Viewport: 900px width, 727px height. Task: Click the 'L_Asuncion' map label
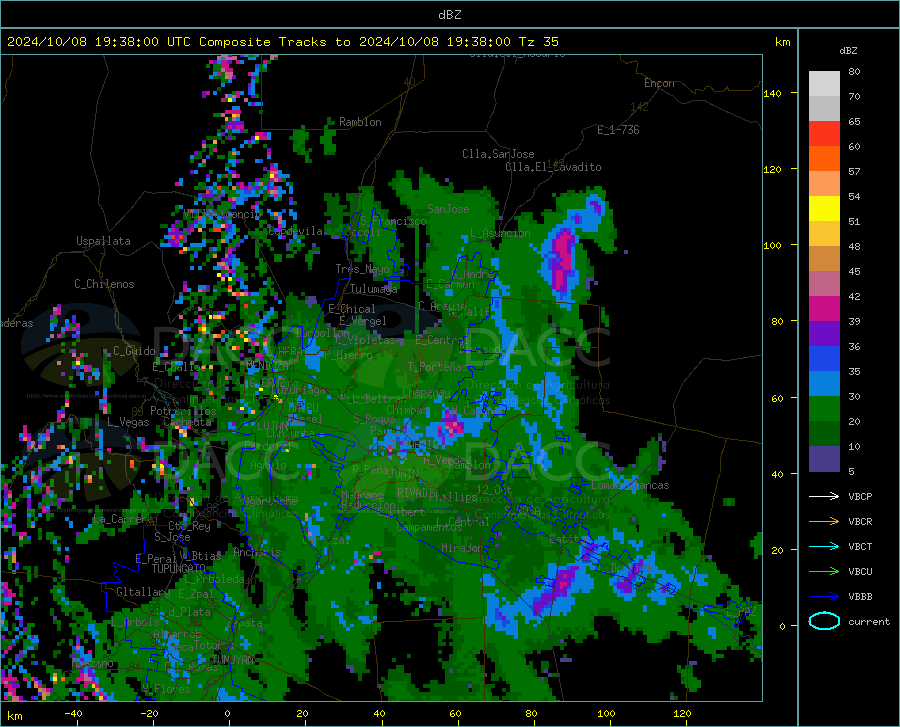pos(500,233)
